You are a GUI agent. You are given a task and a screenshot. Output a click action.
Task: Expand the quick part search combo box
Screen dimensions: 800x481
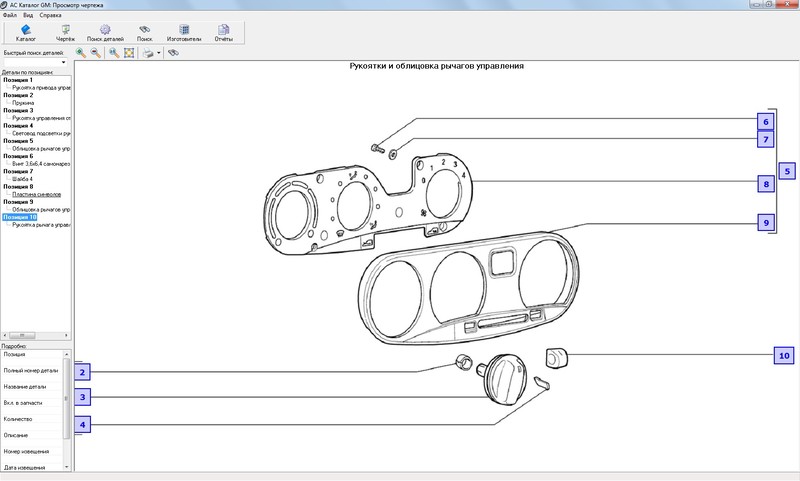64,62
